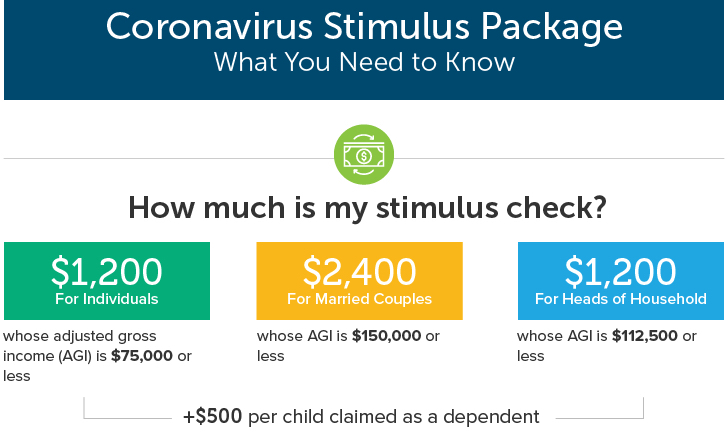728x434 pixels.
Task: Click the For Heads of Household label
Action: point(621,299)
